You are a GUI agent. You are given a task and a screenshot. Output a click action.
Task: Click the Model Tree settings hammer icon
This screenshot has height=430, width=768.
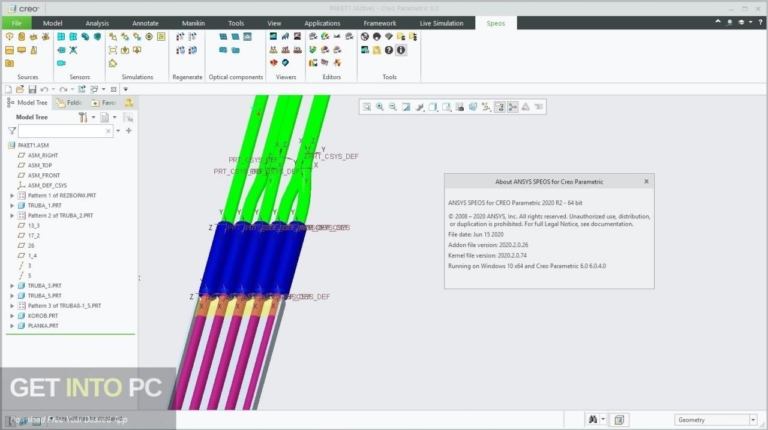point(83,117)
